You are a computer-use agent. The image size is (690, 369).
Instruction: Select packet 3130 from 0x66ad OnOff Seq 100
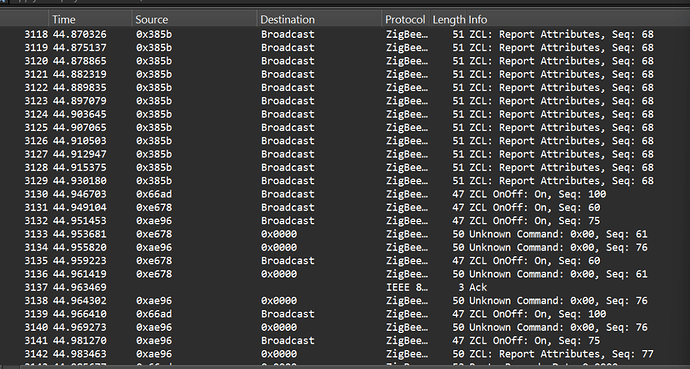click(x=345, y=194)
